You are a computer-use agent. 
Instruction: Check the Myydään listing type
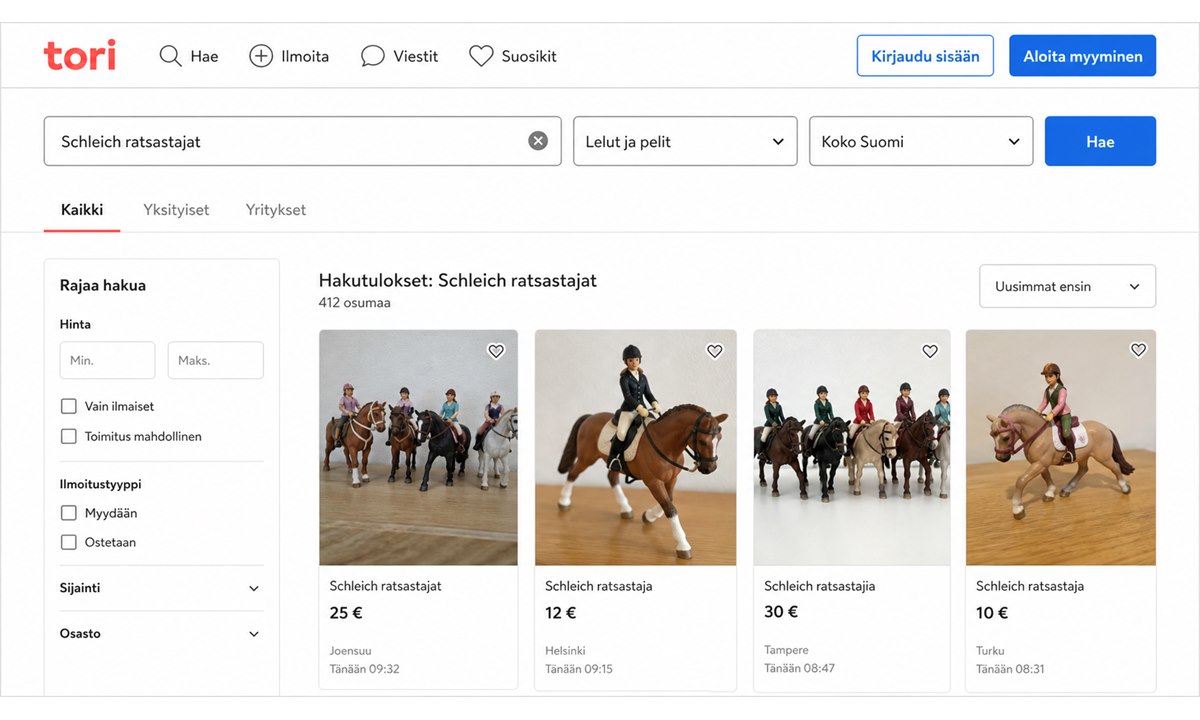[69, 513]
